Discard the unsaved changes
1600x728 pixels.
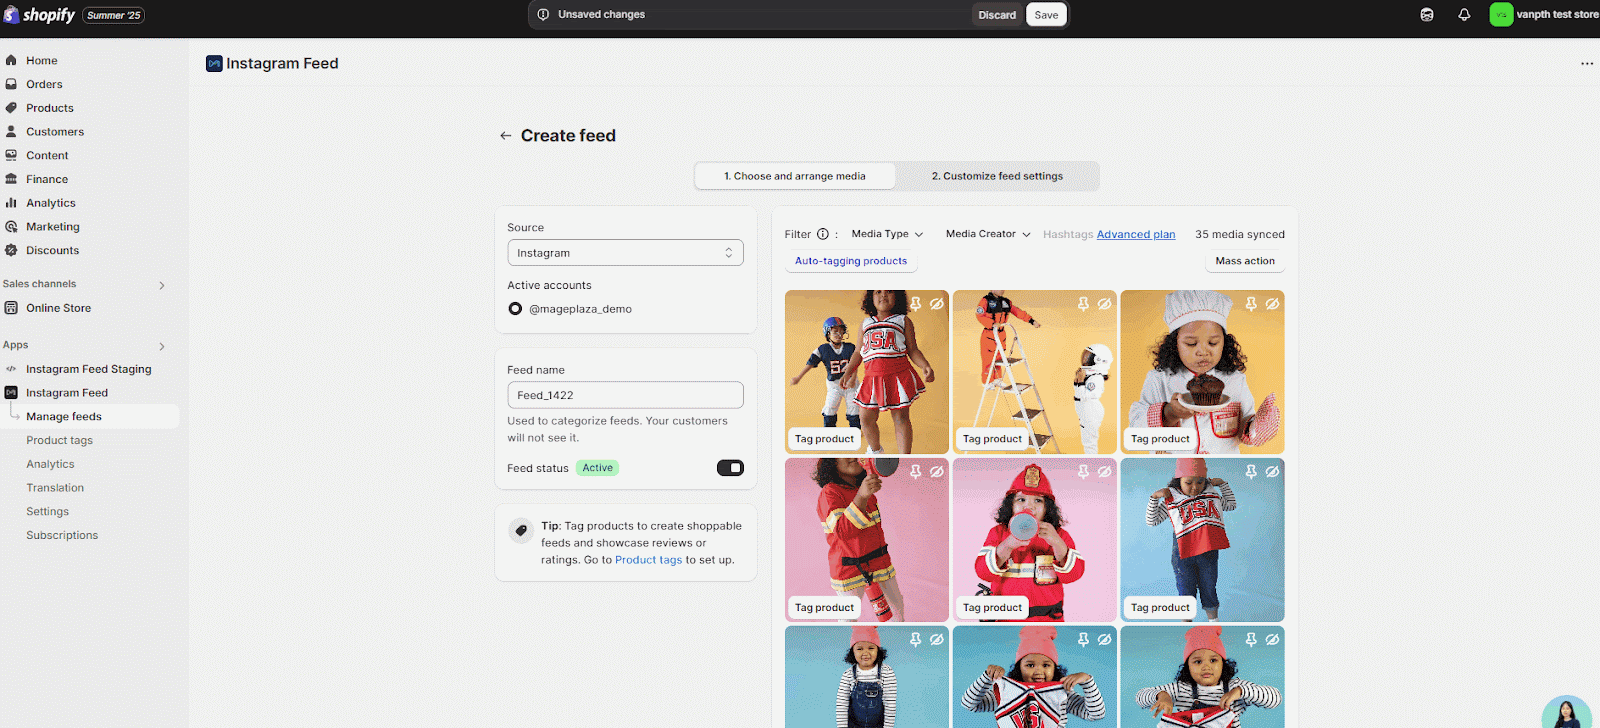coord(997,15)
